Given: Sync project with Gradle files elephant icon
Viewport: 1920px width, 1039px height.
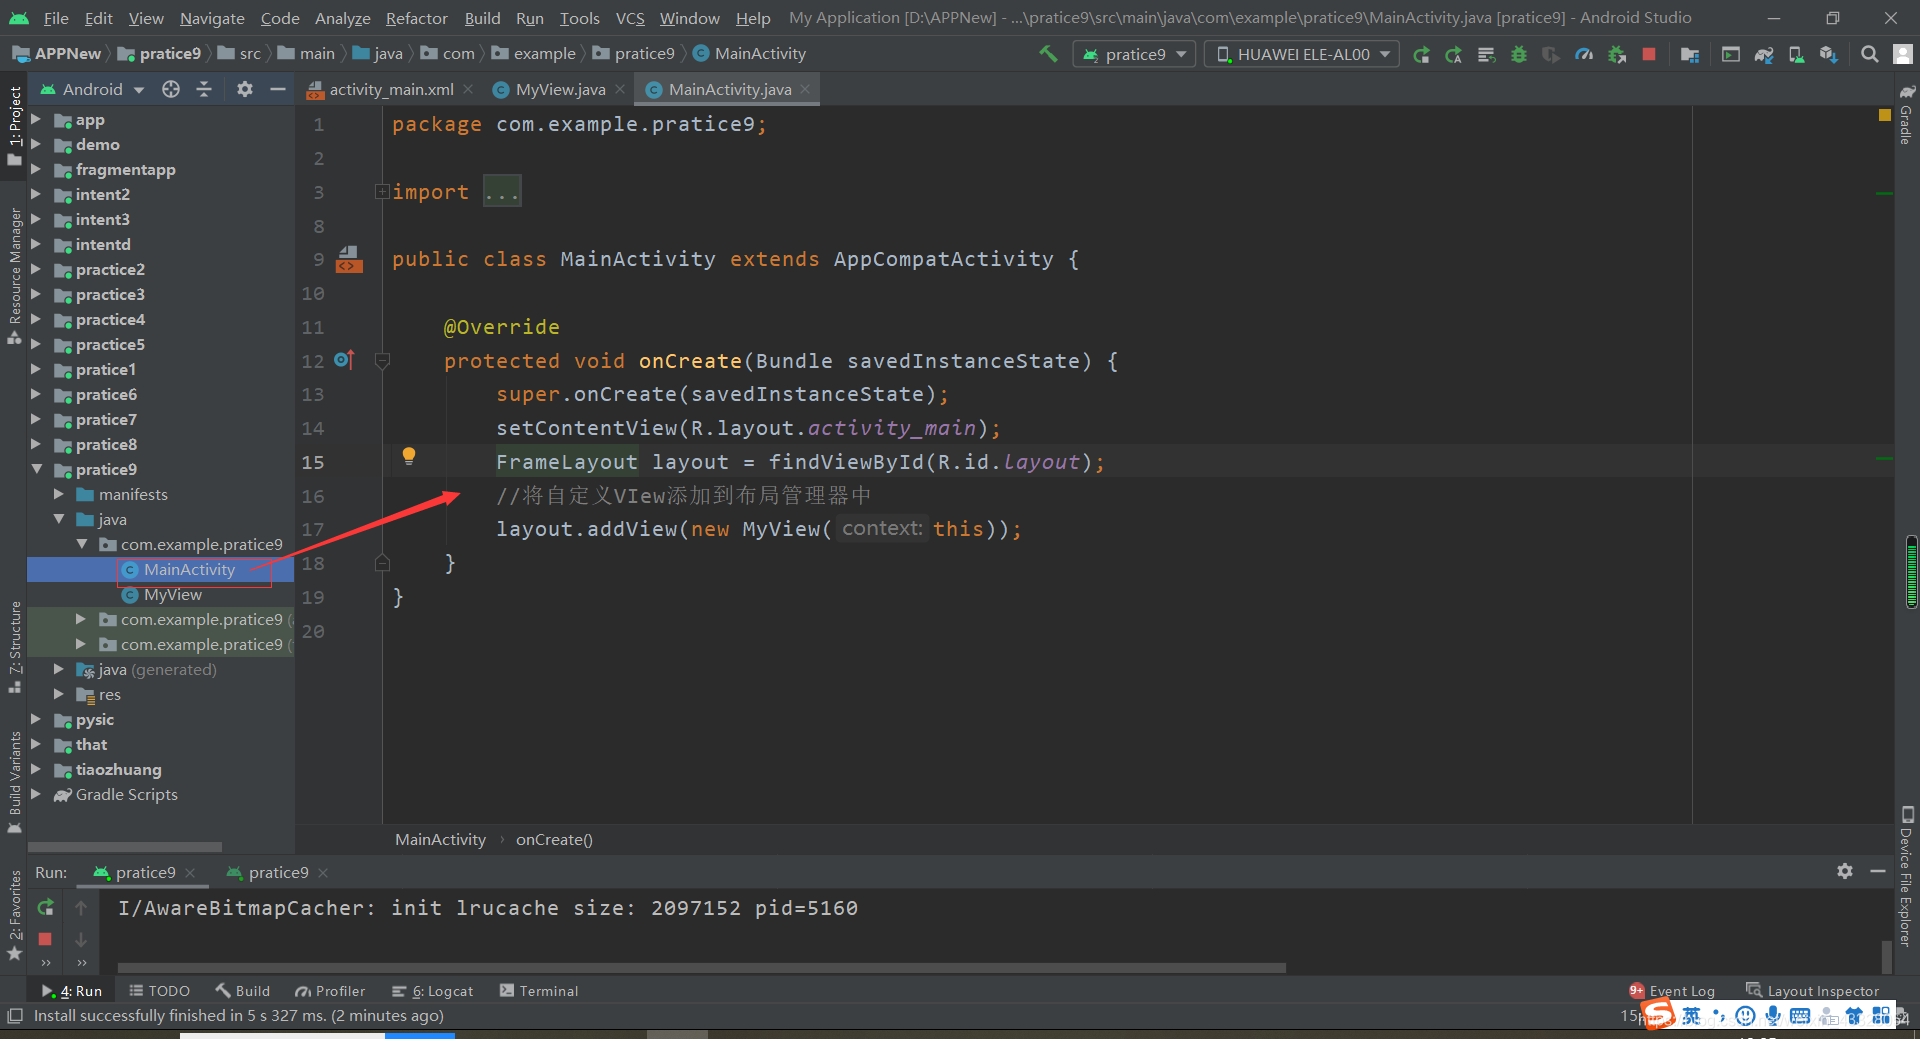Looking at the screenshot, I should (1764, 54).
